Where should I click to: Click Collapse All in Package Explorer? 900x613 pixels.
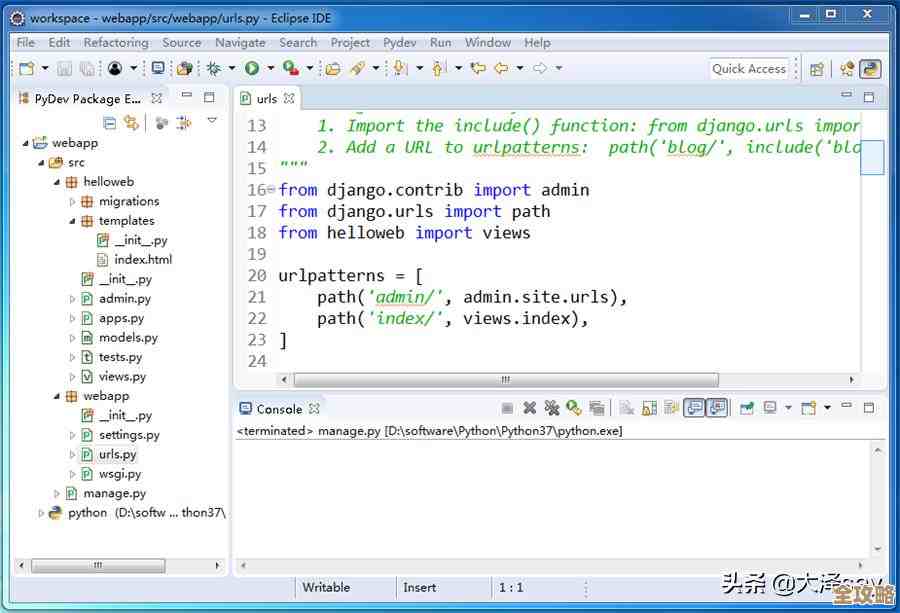pos(110,122)
